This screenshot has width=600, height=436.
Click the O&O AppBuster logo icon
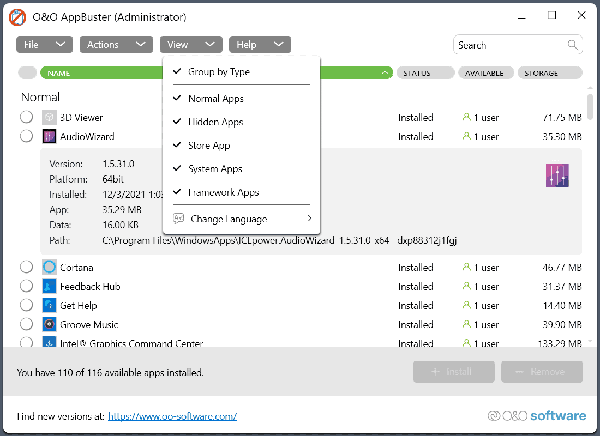[x=18, y=17]
